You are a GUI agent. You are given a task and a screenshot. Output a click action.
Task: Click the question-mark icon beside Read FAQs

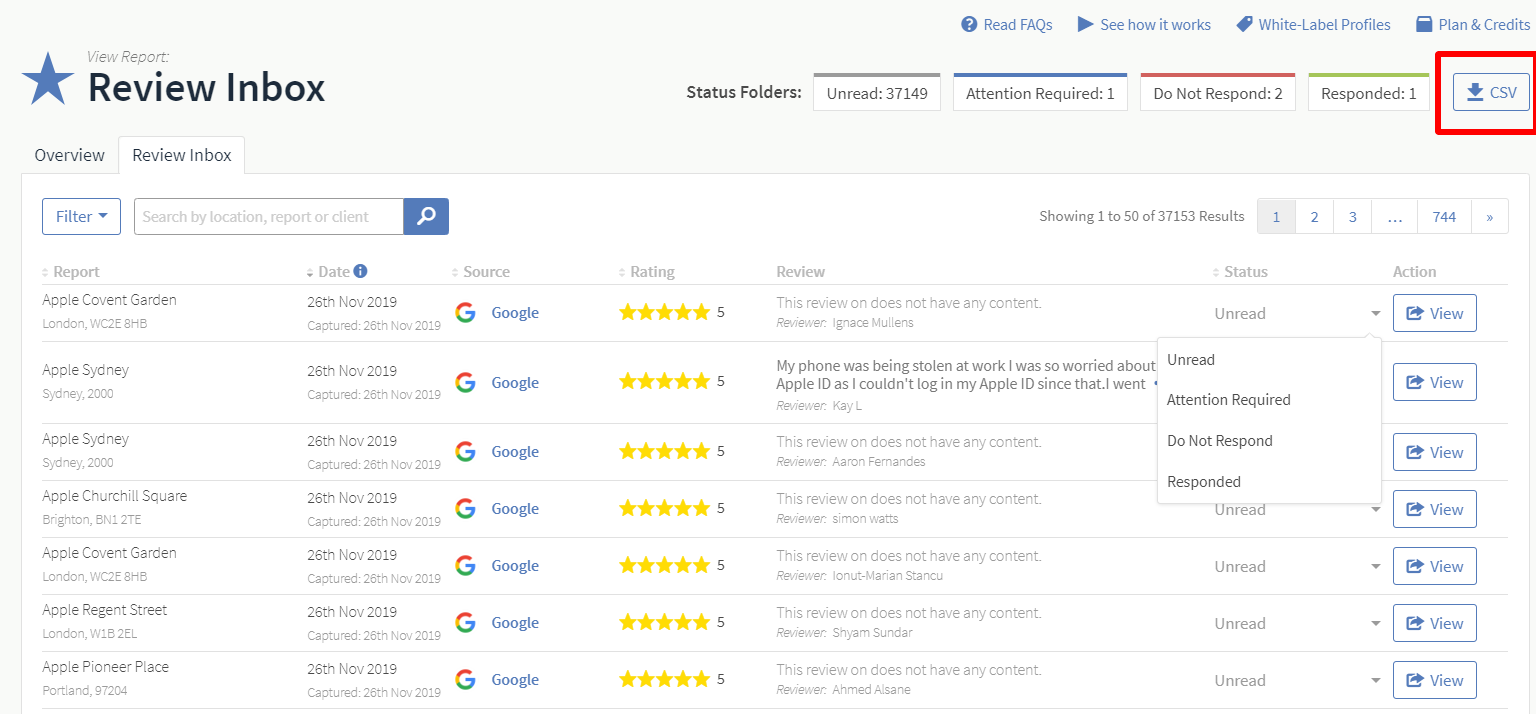point(969,24)
